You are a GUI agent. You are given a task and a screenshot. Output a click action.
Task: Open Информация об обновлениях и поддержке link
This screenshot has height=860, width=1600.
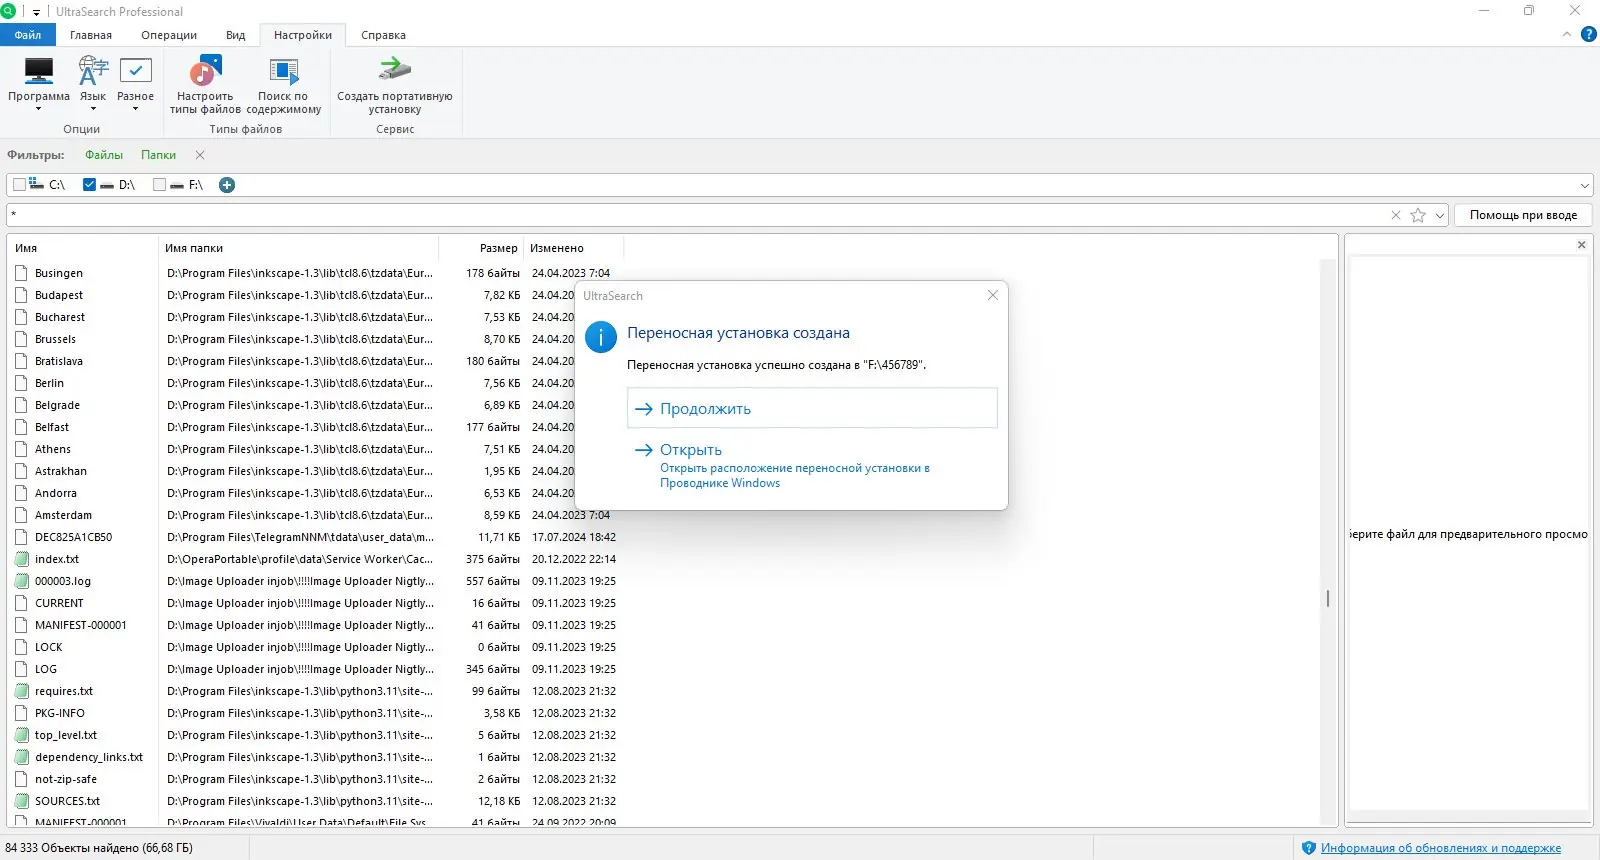pos(1441,848)
